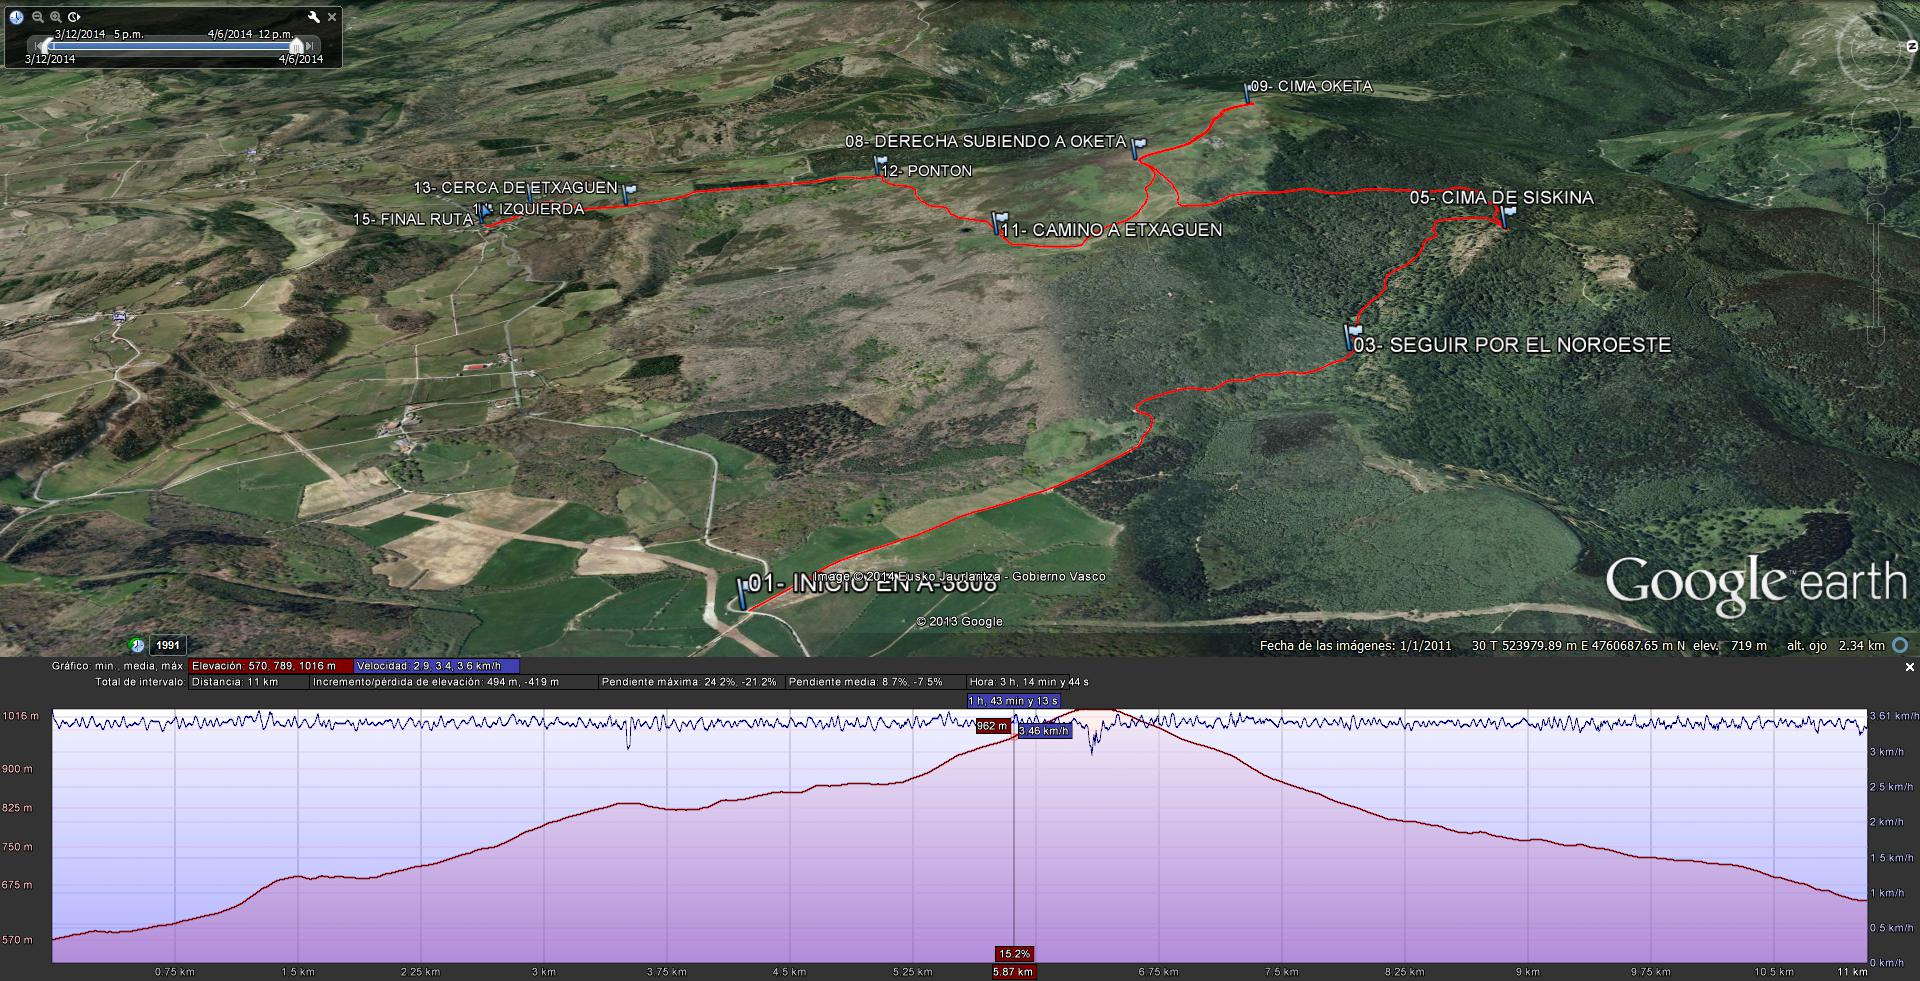Image resolution: width=1920 pixels, height=981 pixels.
Task: Click the 03- SEGUIR POR EL NOROESTE flag
Action: pyautogui.click(x=1354, y=335)
